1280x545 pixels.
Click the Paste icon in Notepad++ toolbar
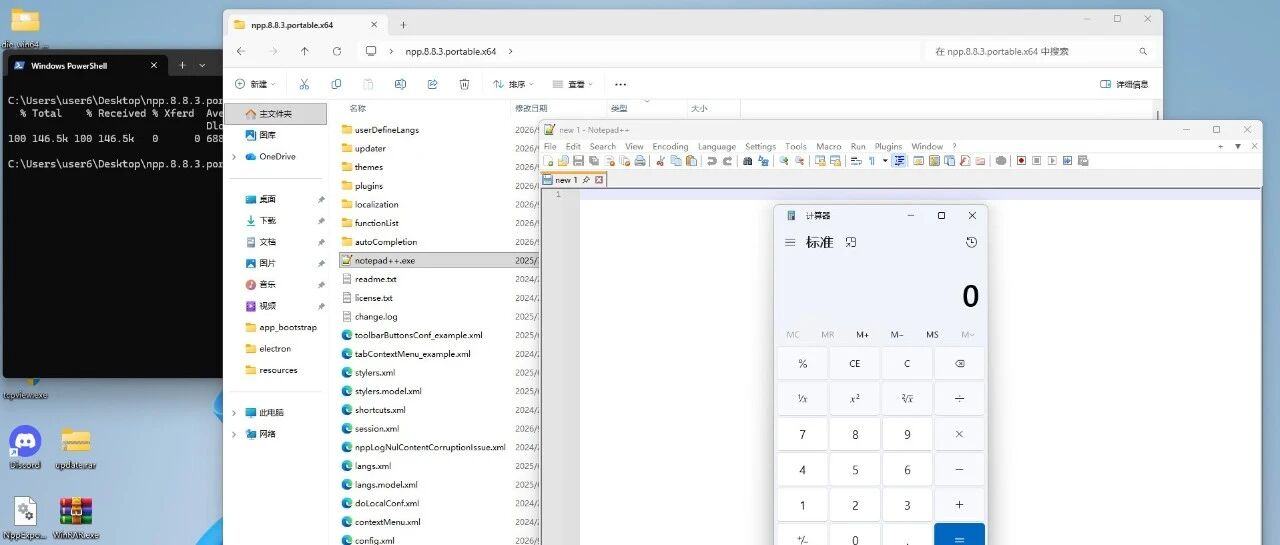click(691, 160)
